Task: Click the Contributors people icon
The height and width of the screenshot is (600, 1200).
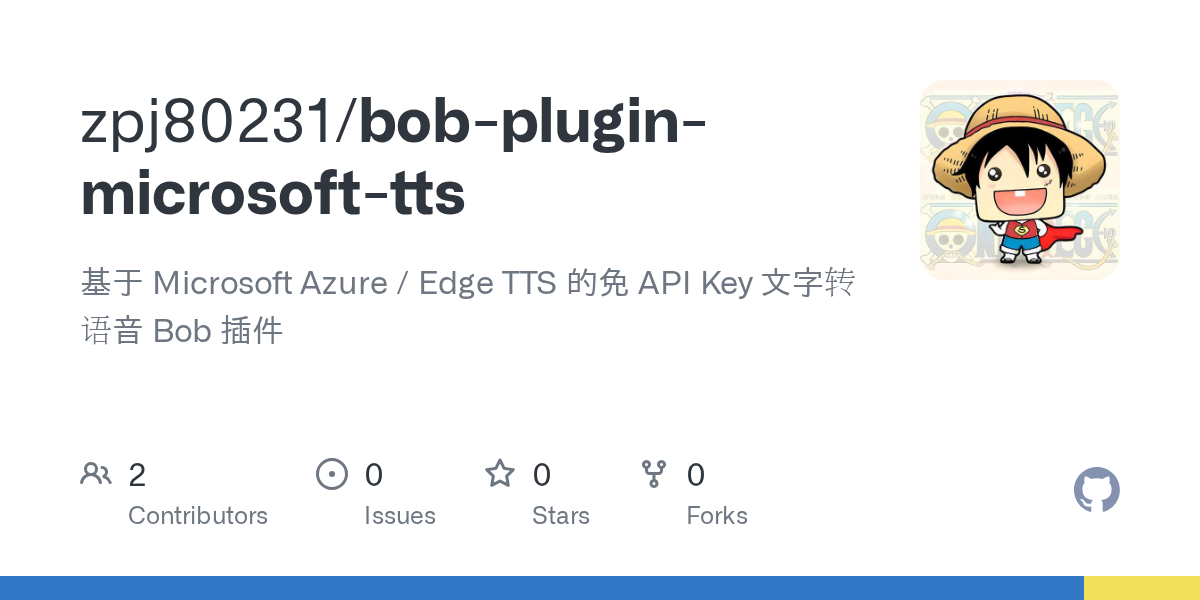Action: (96, 474)
